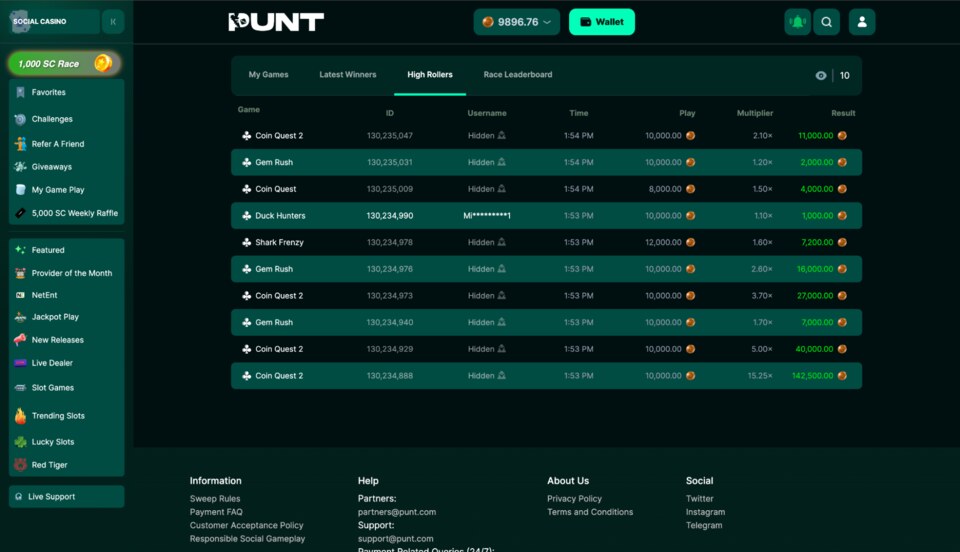Open the row count selector showing 10
Image resolution: width=960 pixels, height=552 pixels.
[x=845, y=76]
